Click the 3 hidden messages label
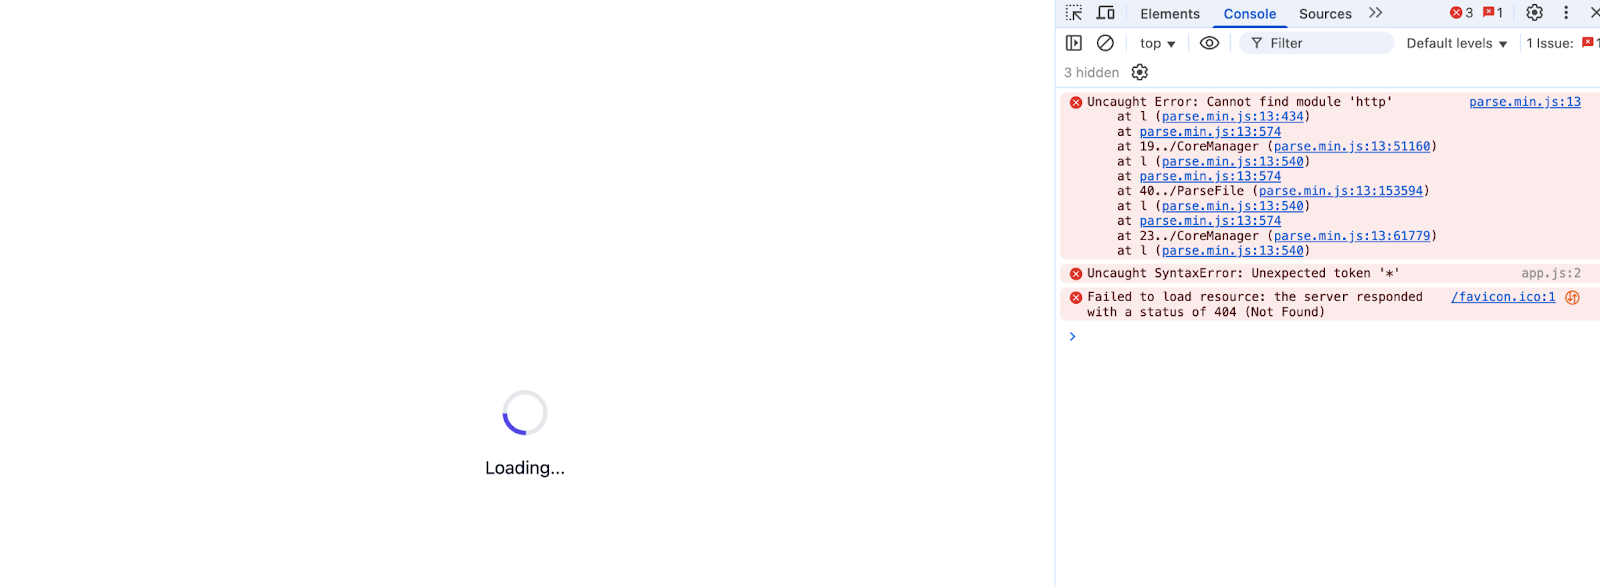This screenshot has width=1600, height=587. tap(1091, 73)
